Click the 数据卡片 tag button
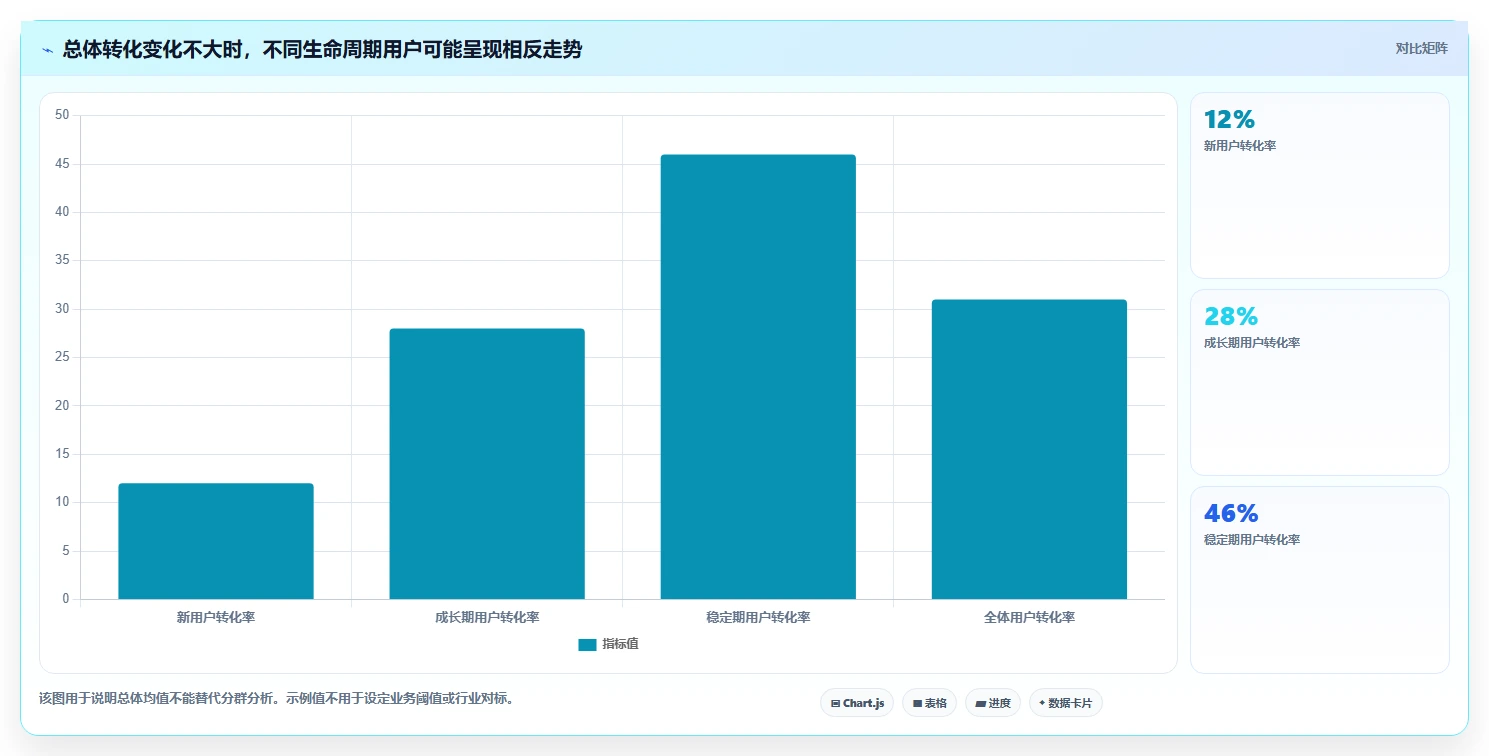Image resolution: width=1489 pixels, height=756 pixels. point(1065,703)
